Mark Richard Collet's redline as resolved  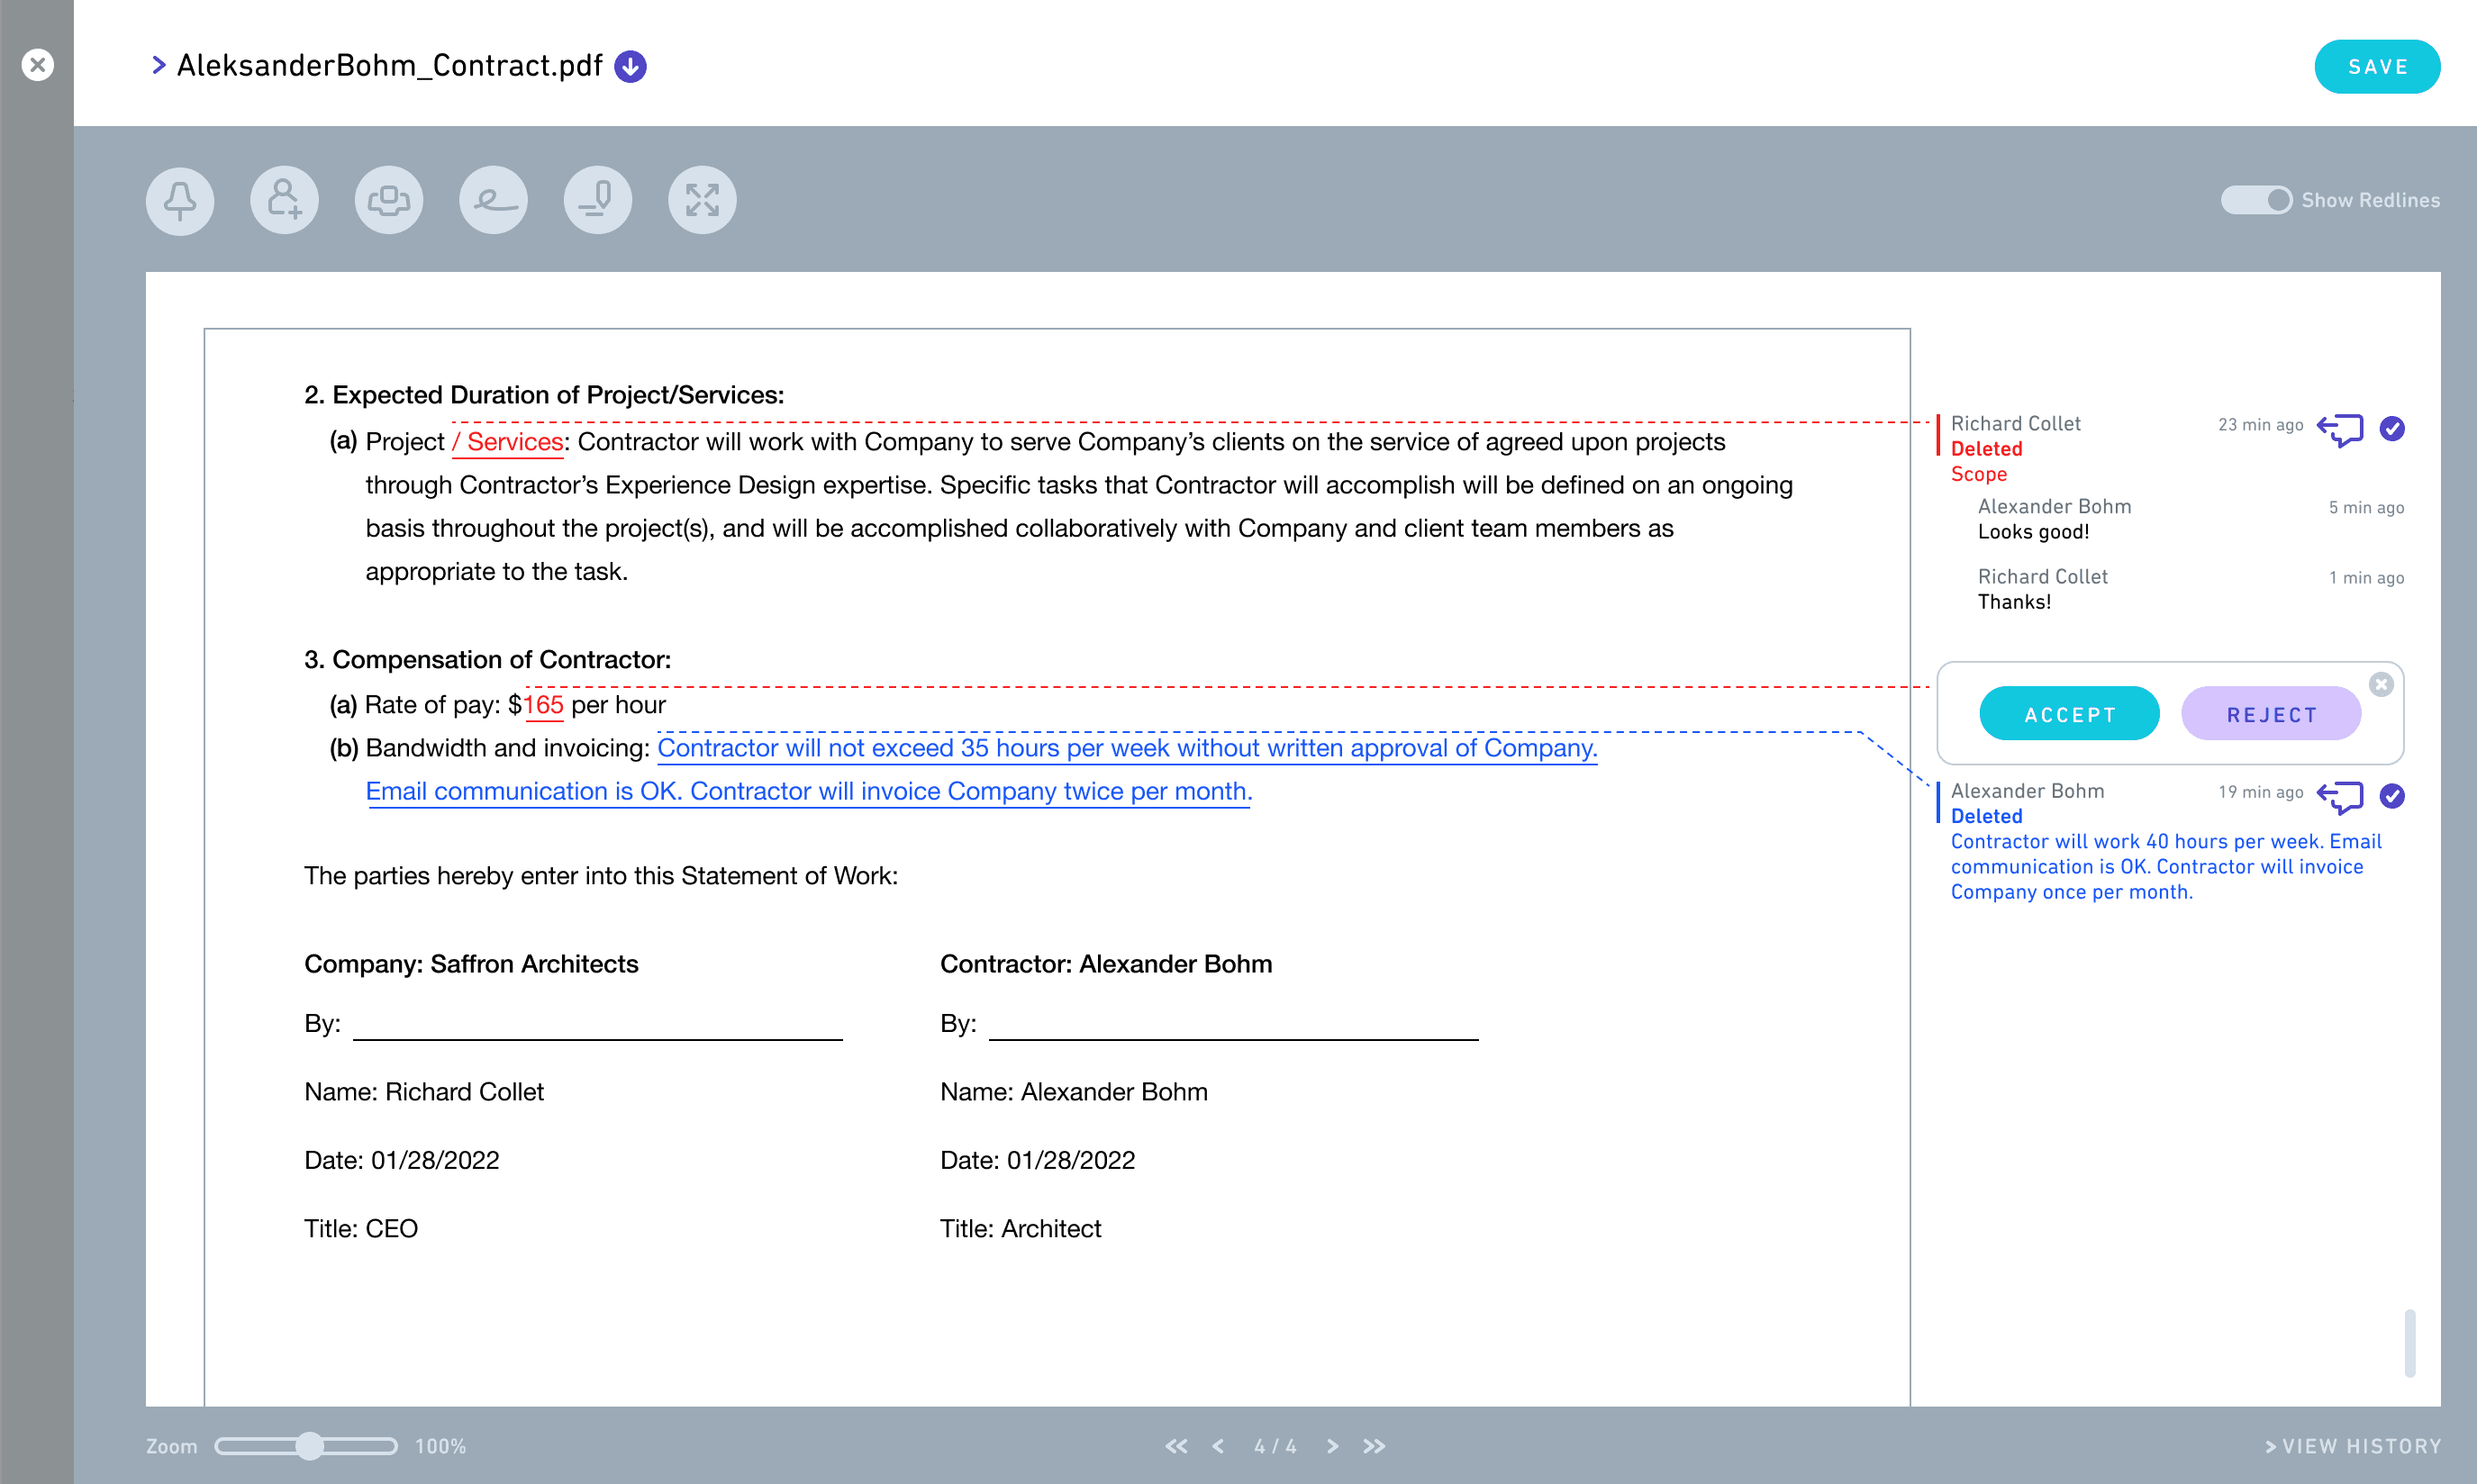[2392, 428]
